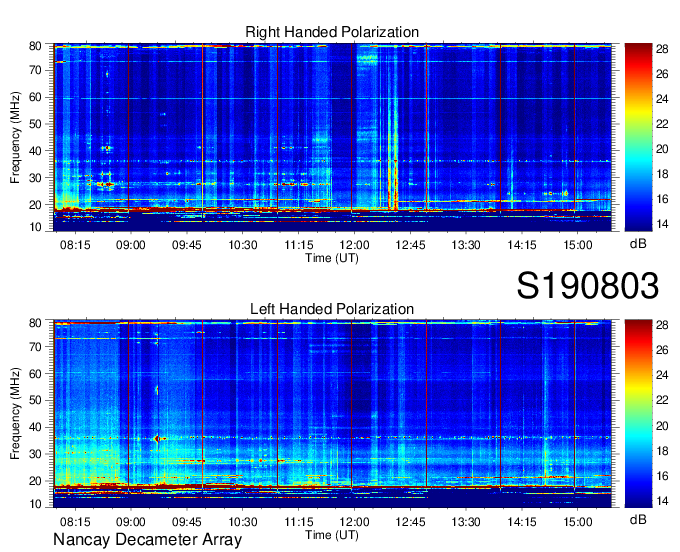Click the left-handed polarization spectrogram image
This screenshot has height=552, width=680.
point(332,414)
